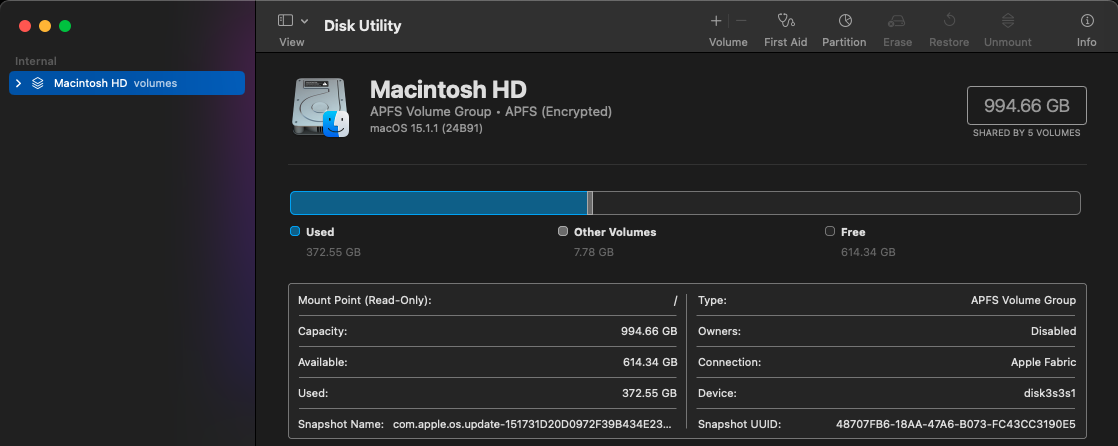Click the large Macintosh HD heading
The width and height of the screenshot is (1118, 446).
pyautogui.click(x=448, y=89)
